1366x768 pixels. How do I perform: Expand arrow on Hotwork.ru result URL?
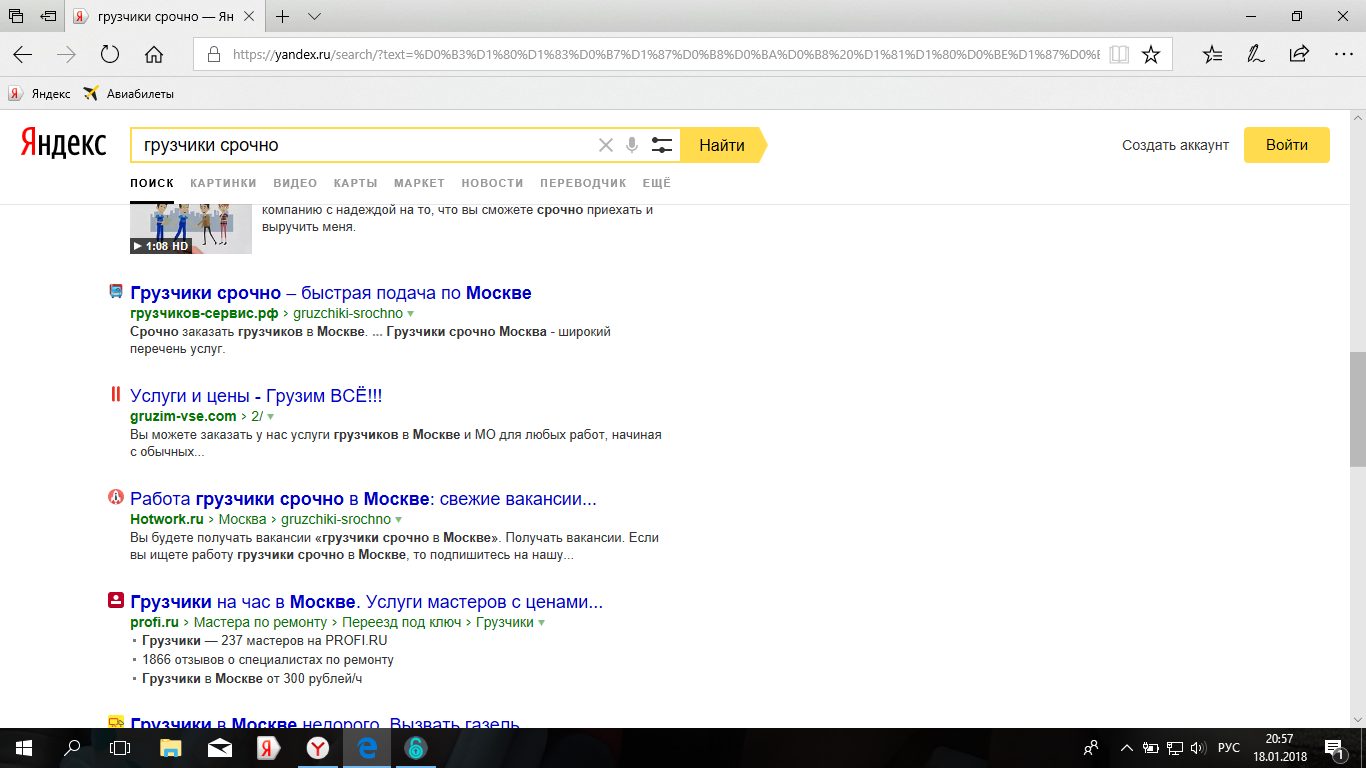pyautogui.click(x=398, y=520)
